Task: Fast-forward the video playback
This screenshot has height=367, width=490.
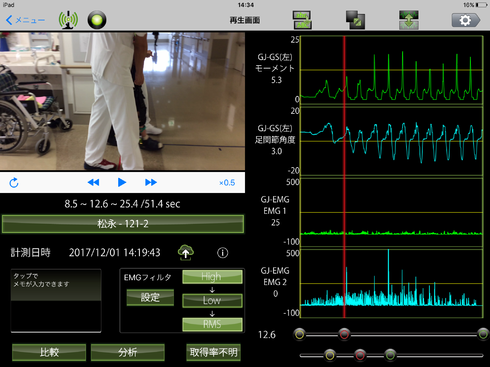Action: pos(151,182)
